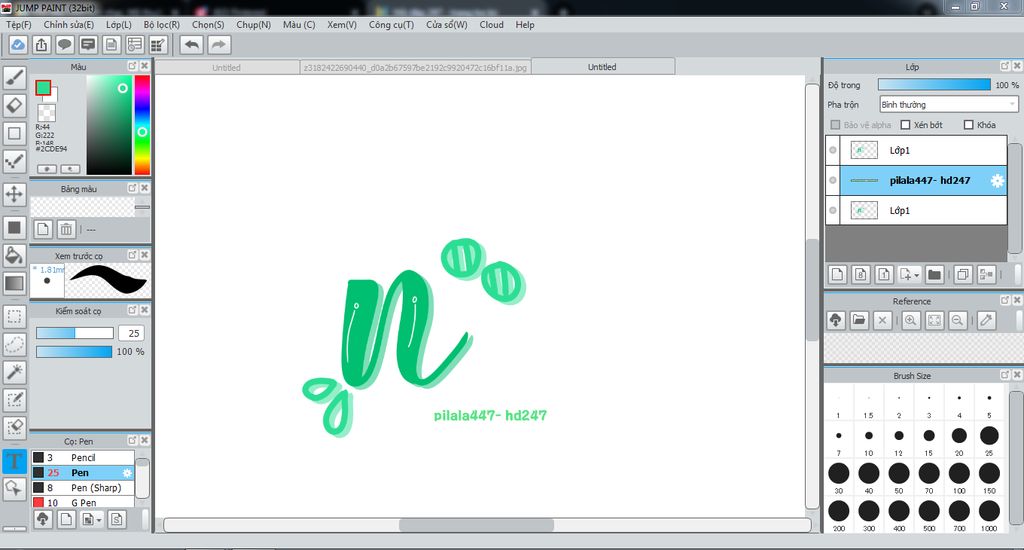Zoom in the Reference panel
This screenshot has width=1024, height=550.
(x=911, y=320)
